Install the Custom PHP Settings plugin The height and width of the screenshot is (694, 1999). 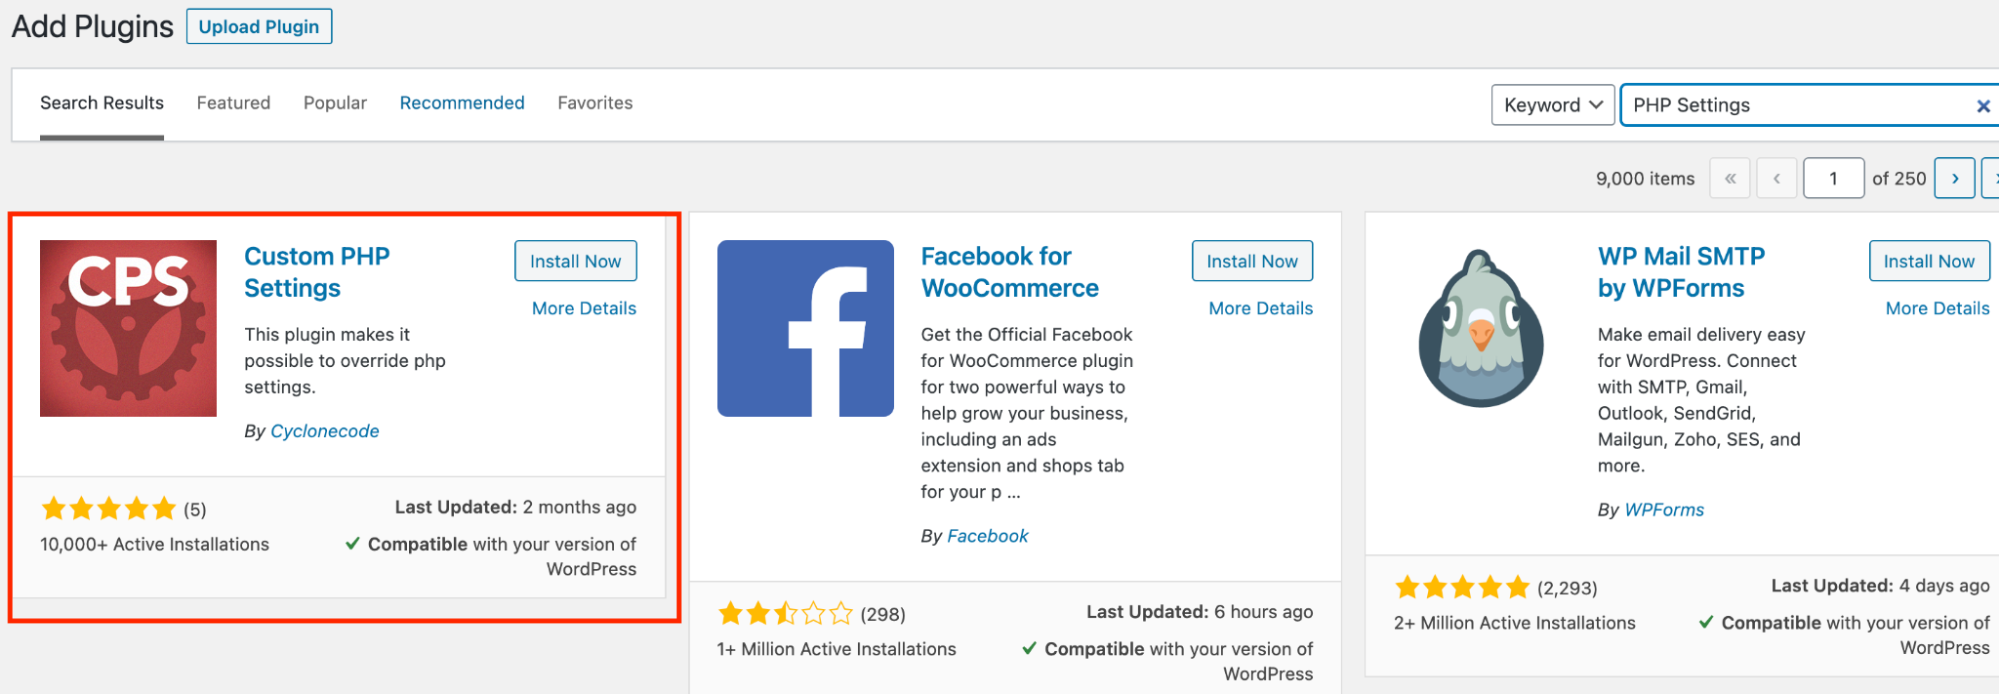pos(575,261)
